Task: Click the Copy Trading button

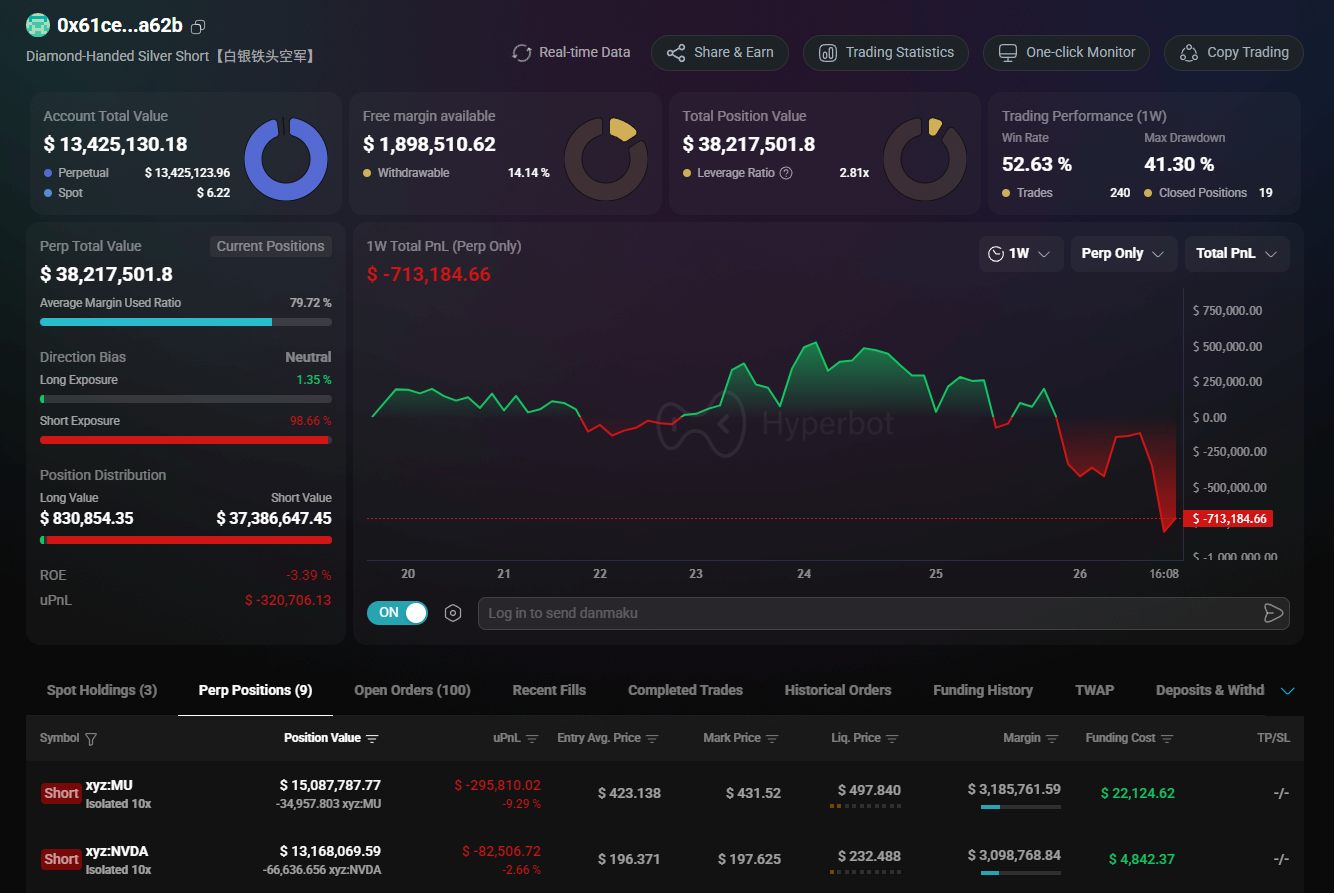Action: point(1233,53)
